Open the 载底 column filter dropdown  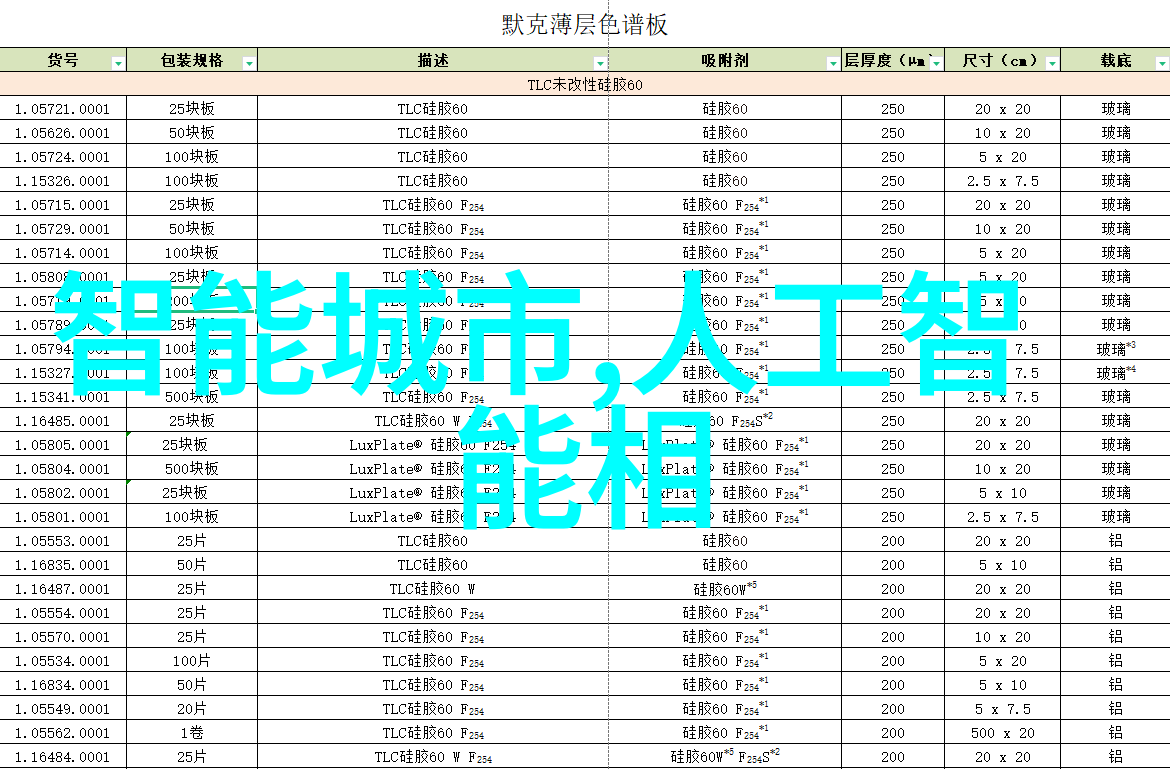[x=1160, y=63]
